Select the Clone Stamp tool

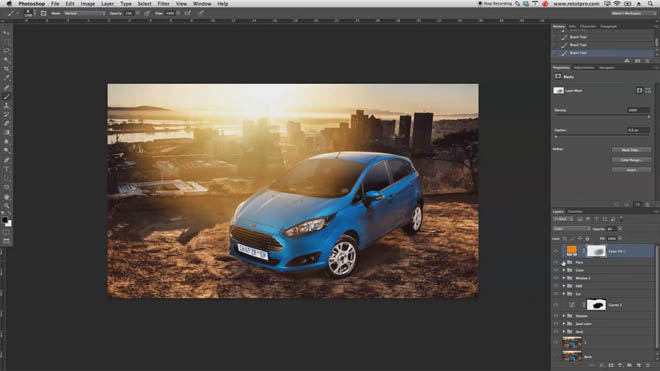[x=6, y=106]
